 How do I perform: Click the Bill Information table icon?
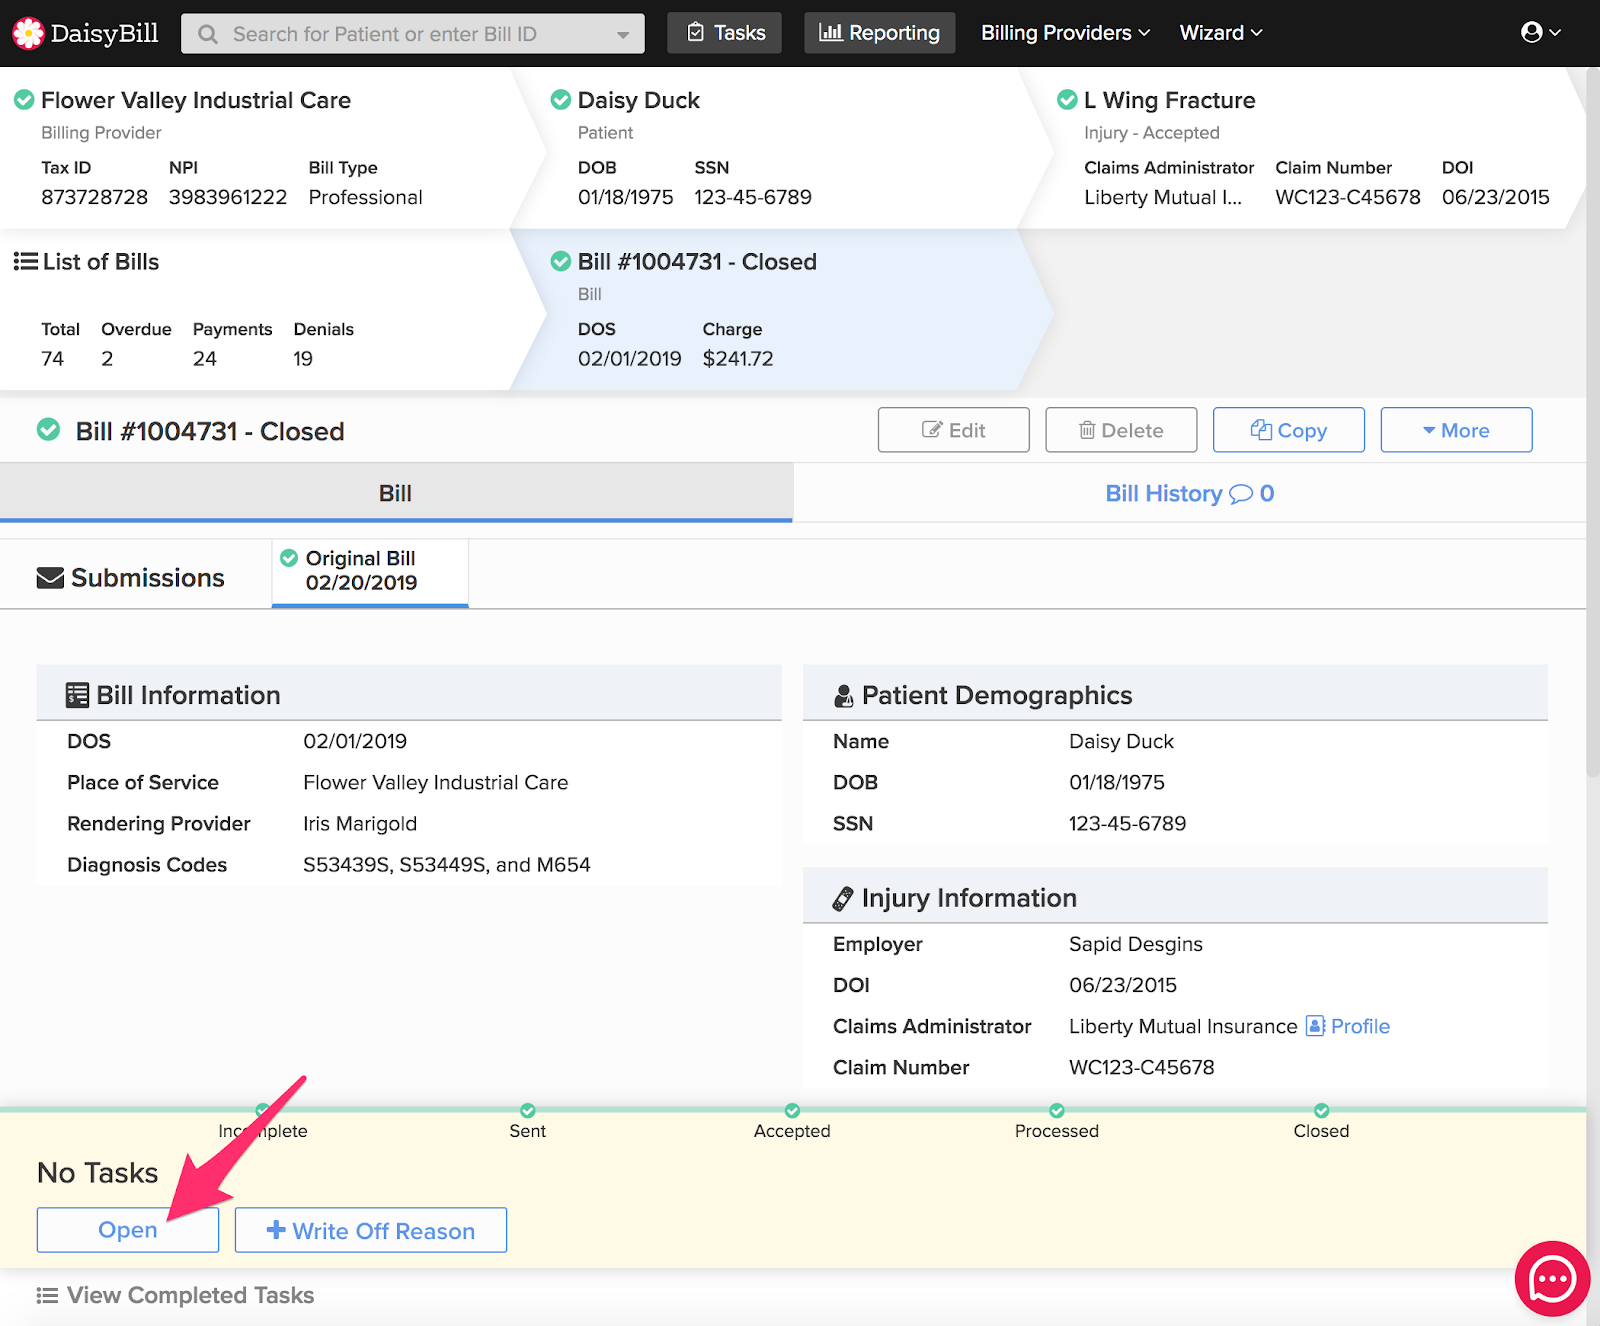(x=77, y=695)
